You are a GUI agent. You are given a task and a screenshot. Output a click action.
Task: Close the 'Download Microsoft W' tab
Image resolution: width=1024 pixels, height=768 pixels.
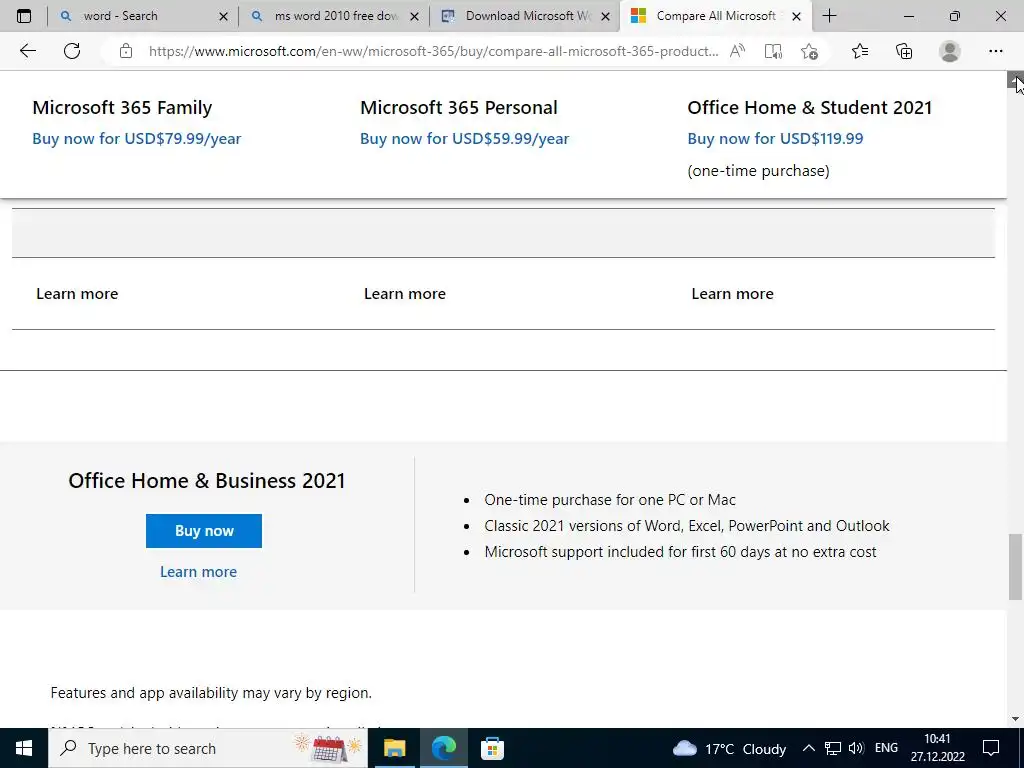(605, 16)
